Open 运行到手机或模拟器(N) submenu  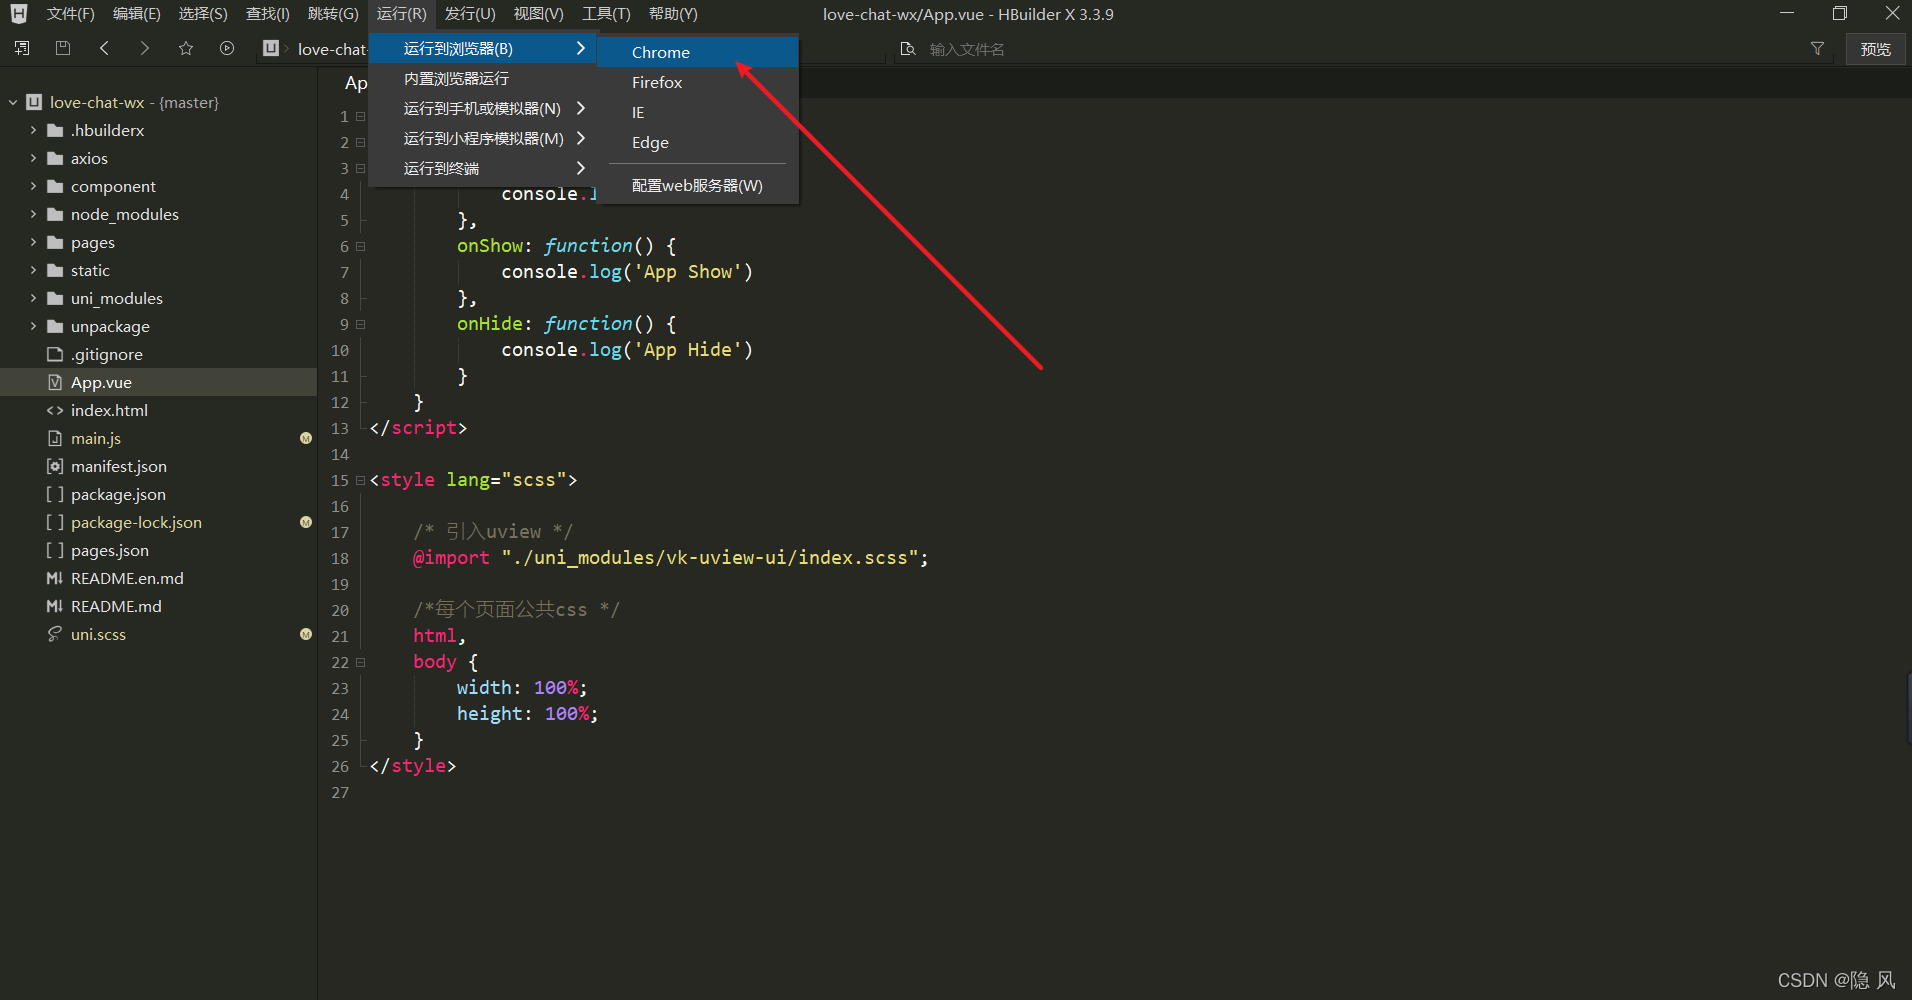click(x=482, y=108)
